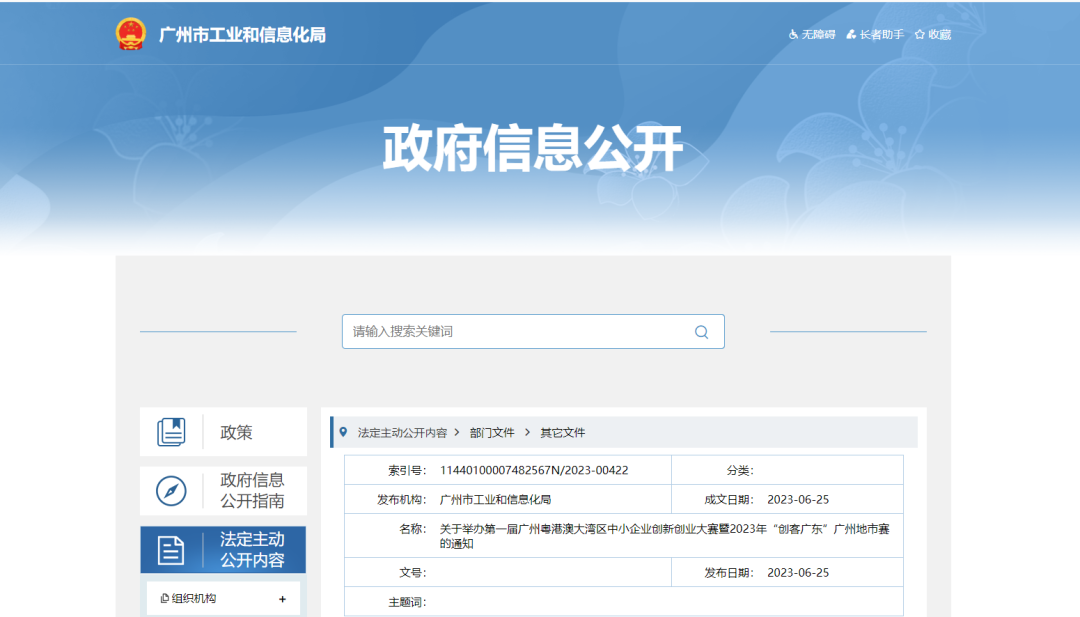This screenshot has height=617, width=1080.
Task: Click the 分类 label
Action: [x=740, y=470]
